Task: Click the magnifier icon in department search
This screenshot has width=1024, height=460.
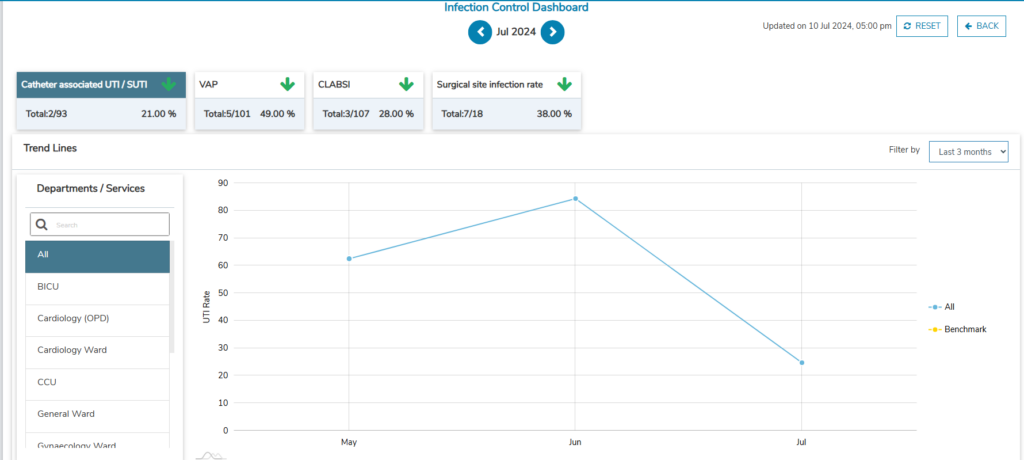Action: tap(42, 225)
